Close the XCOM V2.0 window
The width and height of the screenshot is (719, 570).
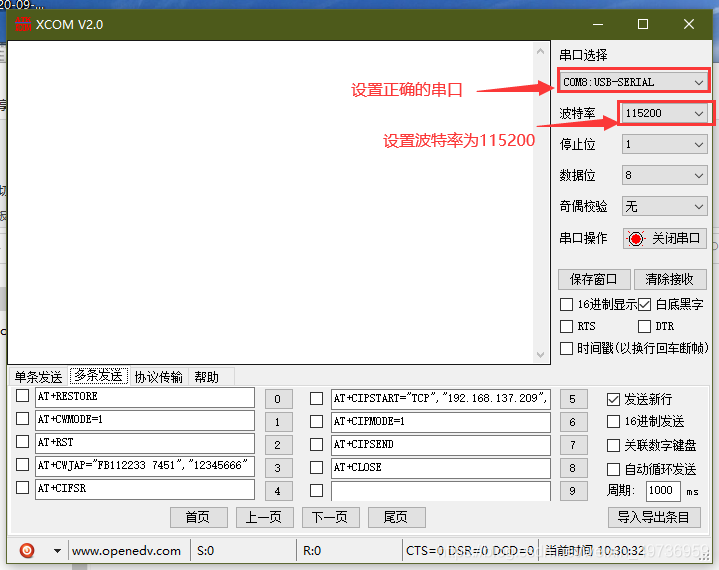[x=689, y=24]
